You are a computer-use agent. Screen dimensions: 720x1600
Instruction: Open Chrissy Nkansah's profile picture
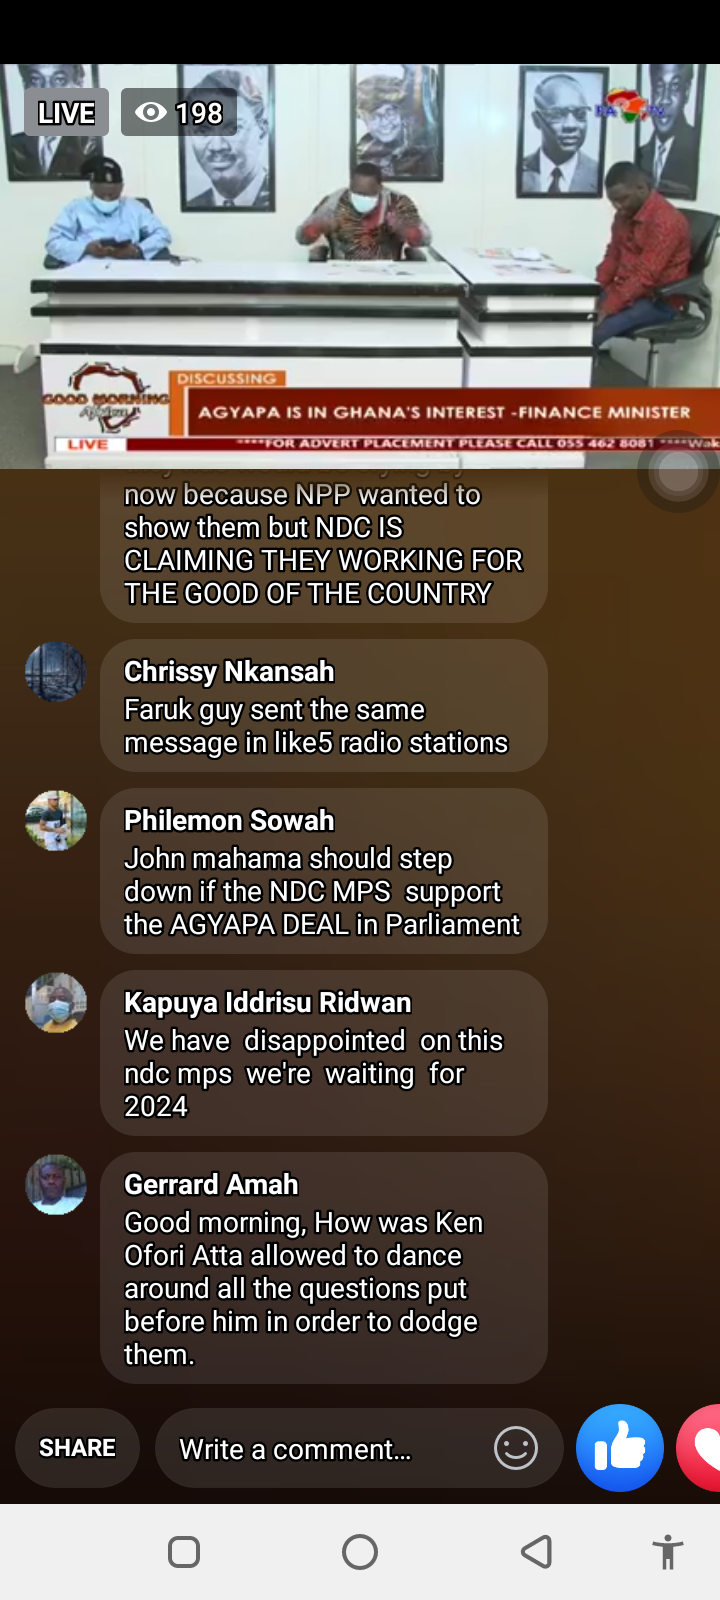coord(55,671)
